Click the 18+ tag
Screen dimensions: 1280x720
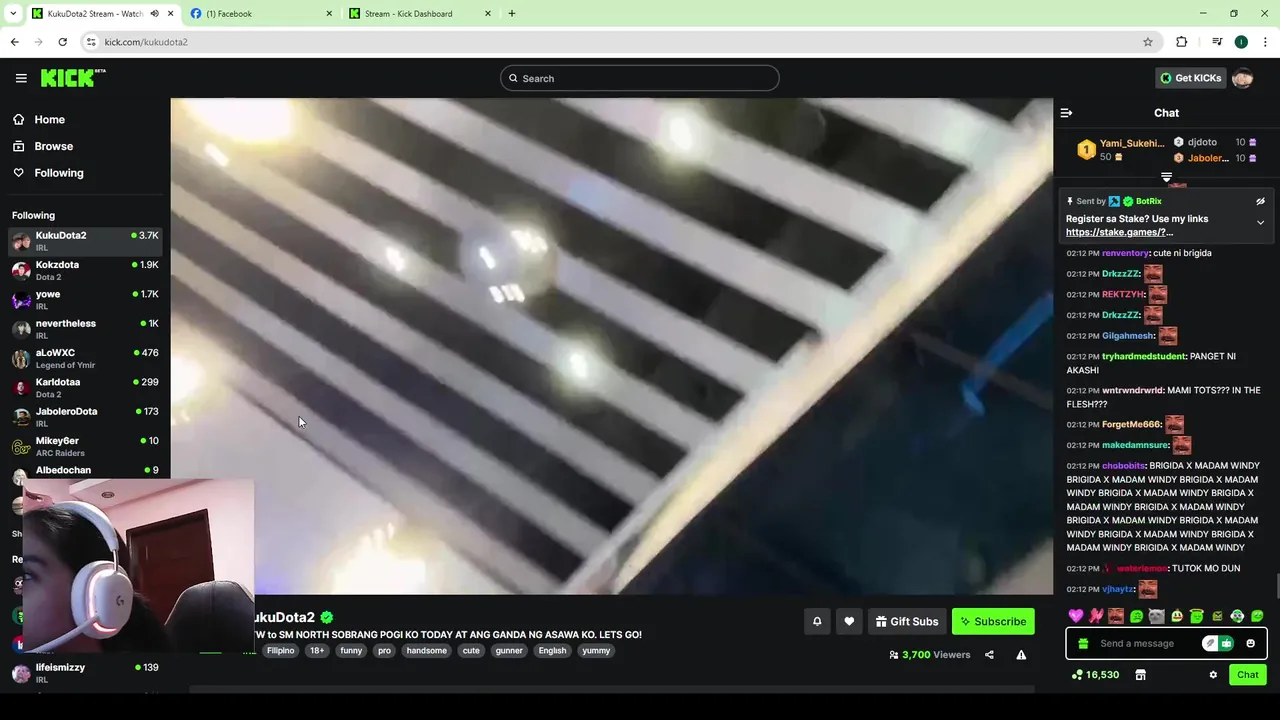317,650
